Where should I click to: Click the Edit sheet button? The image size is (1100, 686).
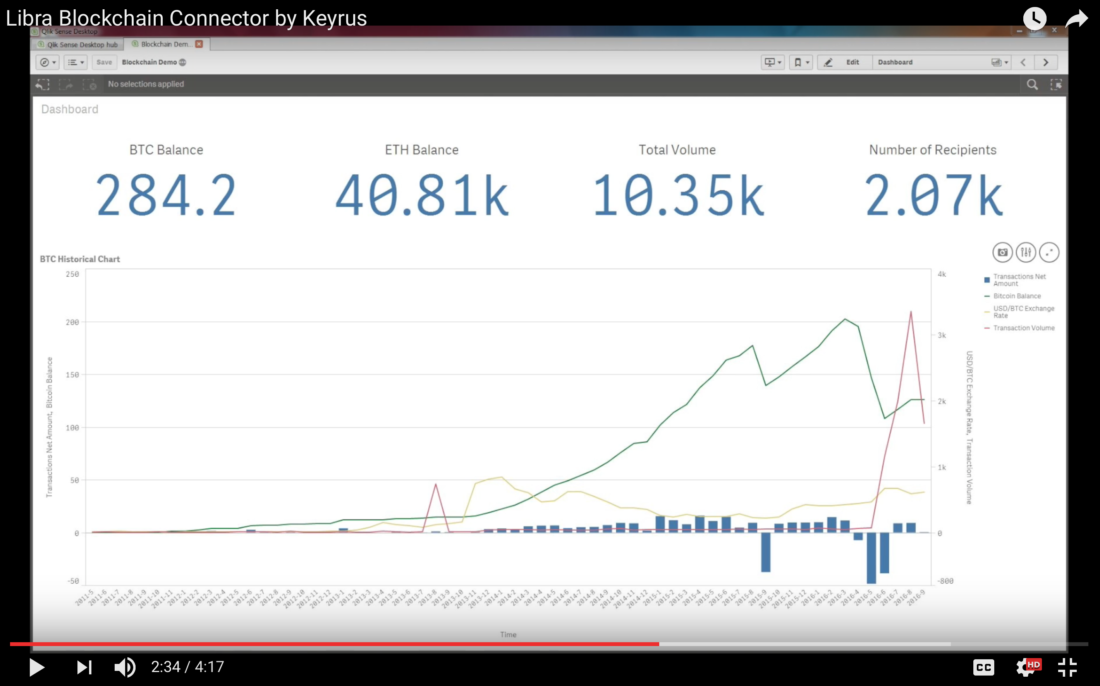[x=843, y=62]
